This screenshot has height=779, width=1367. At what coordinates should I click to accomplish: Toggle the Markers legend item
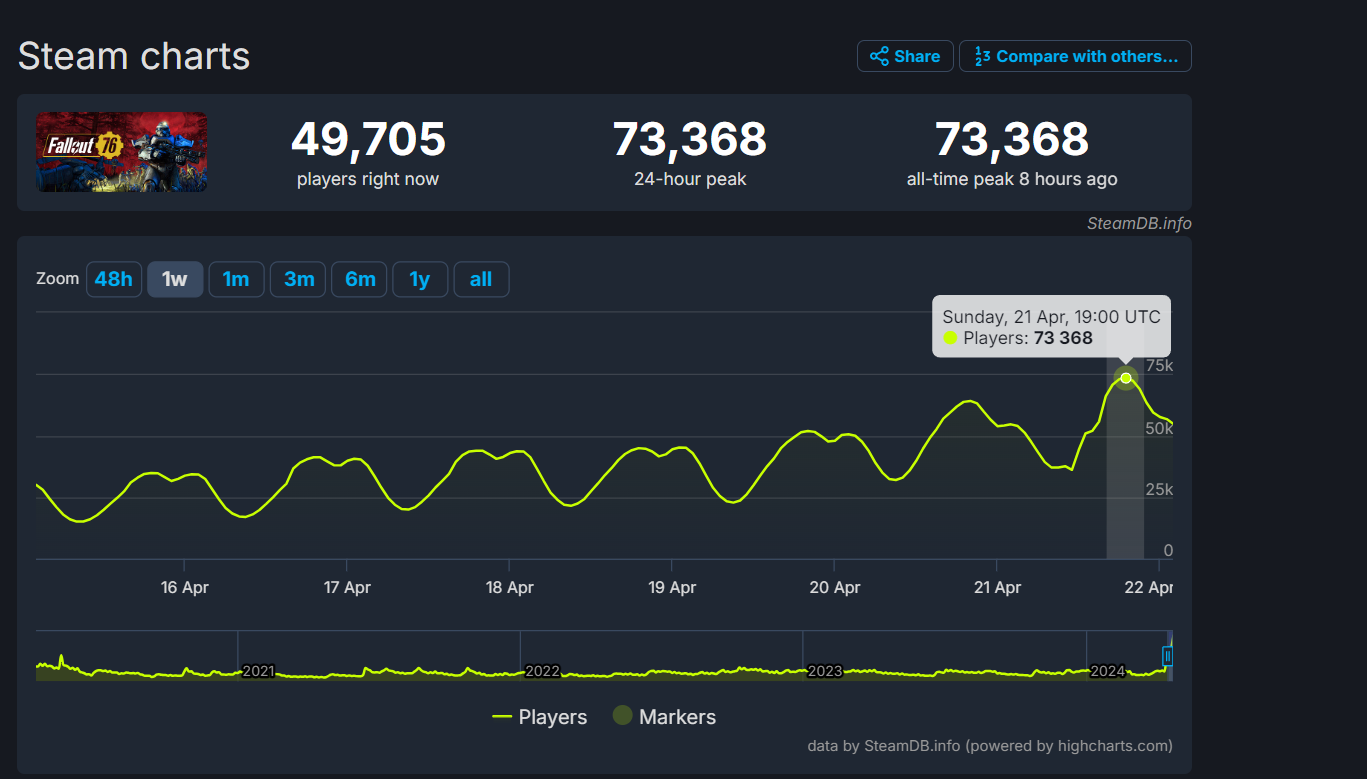coord(664,717)
